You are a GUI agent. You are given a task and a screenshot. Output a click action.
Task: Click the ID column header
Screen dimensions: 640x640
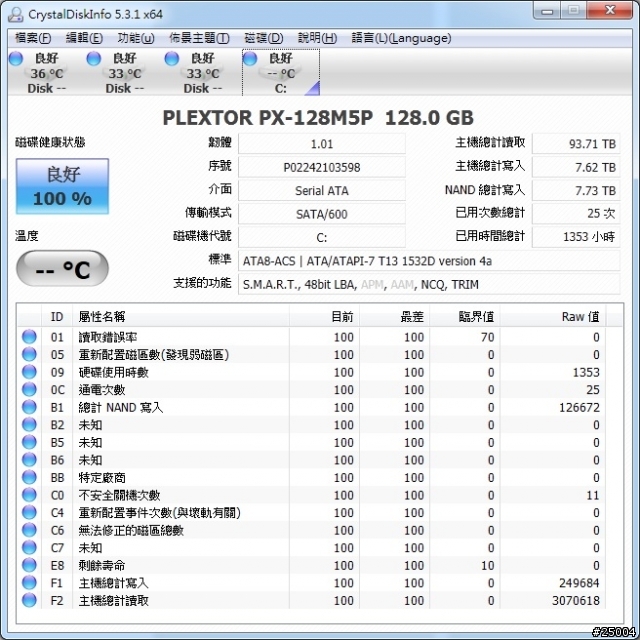point(57,316)
